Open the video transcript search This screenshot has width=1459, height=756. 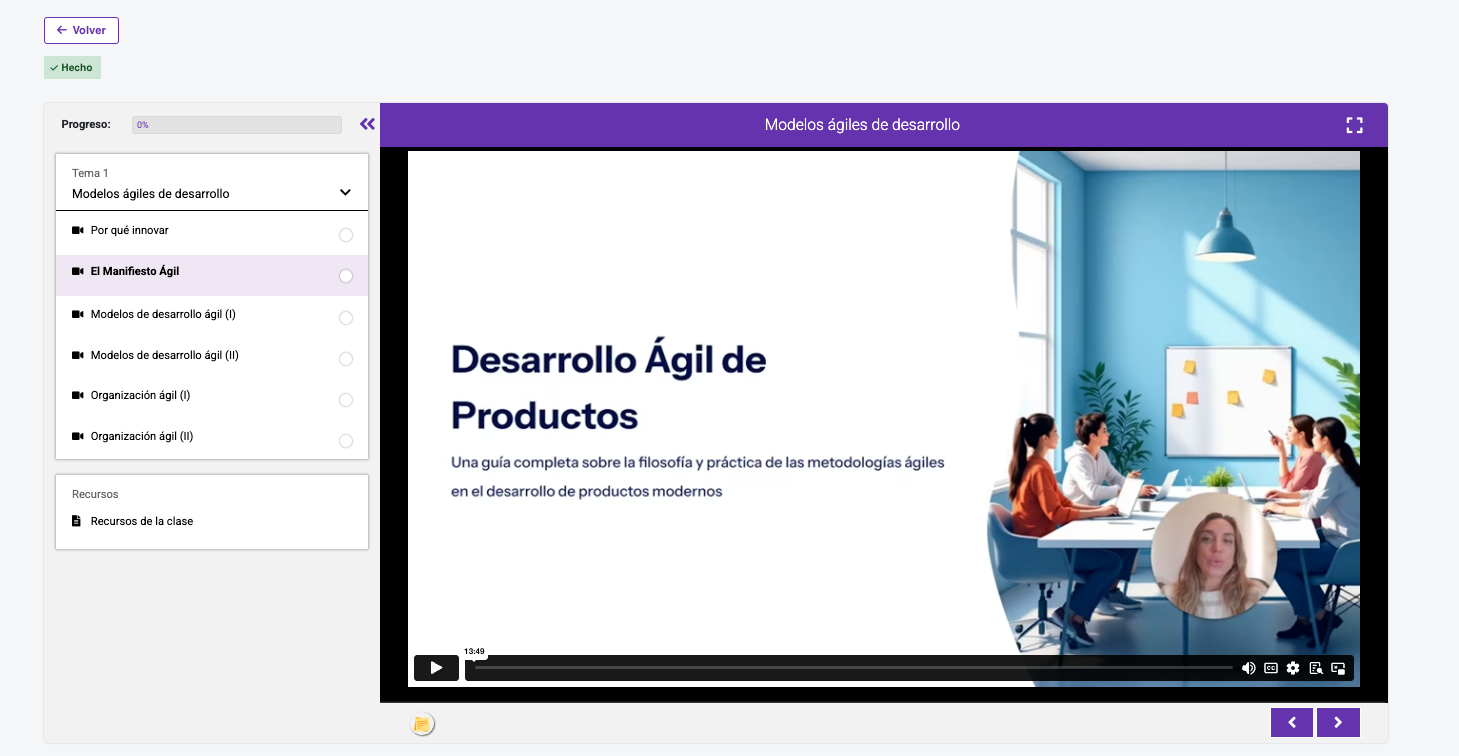[x=1316, y=668]
